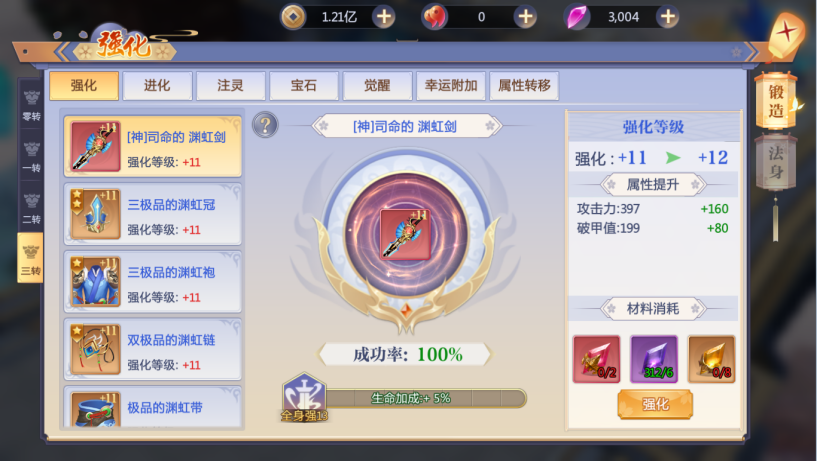Add purple gems with plus icon

tap(668, 17)
